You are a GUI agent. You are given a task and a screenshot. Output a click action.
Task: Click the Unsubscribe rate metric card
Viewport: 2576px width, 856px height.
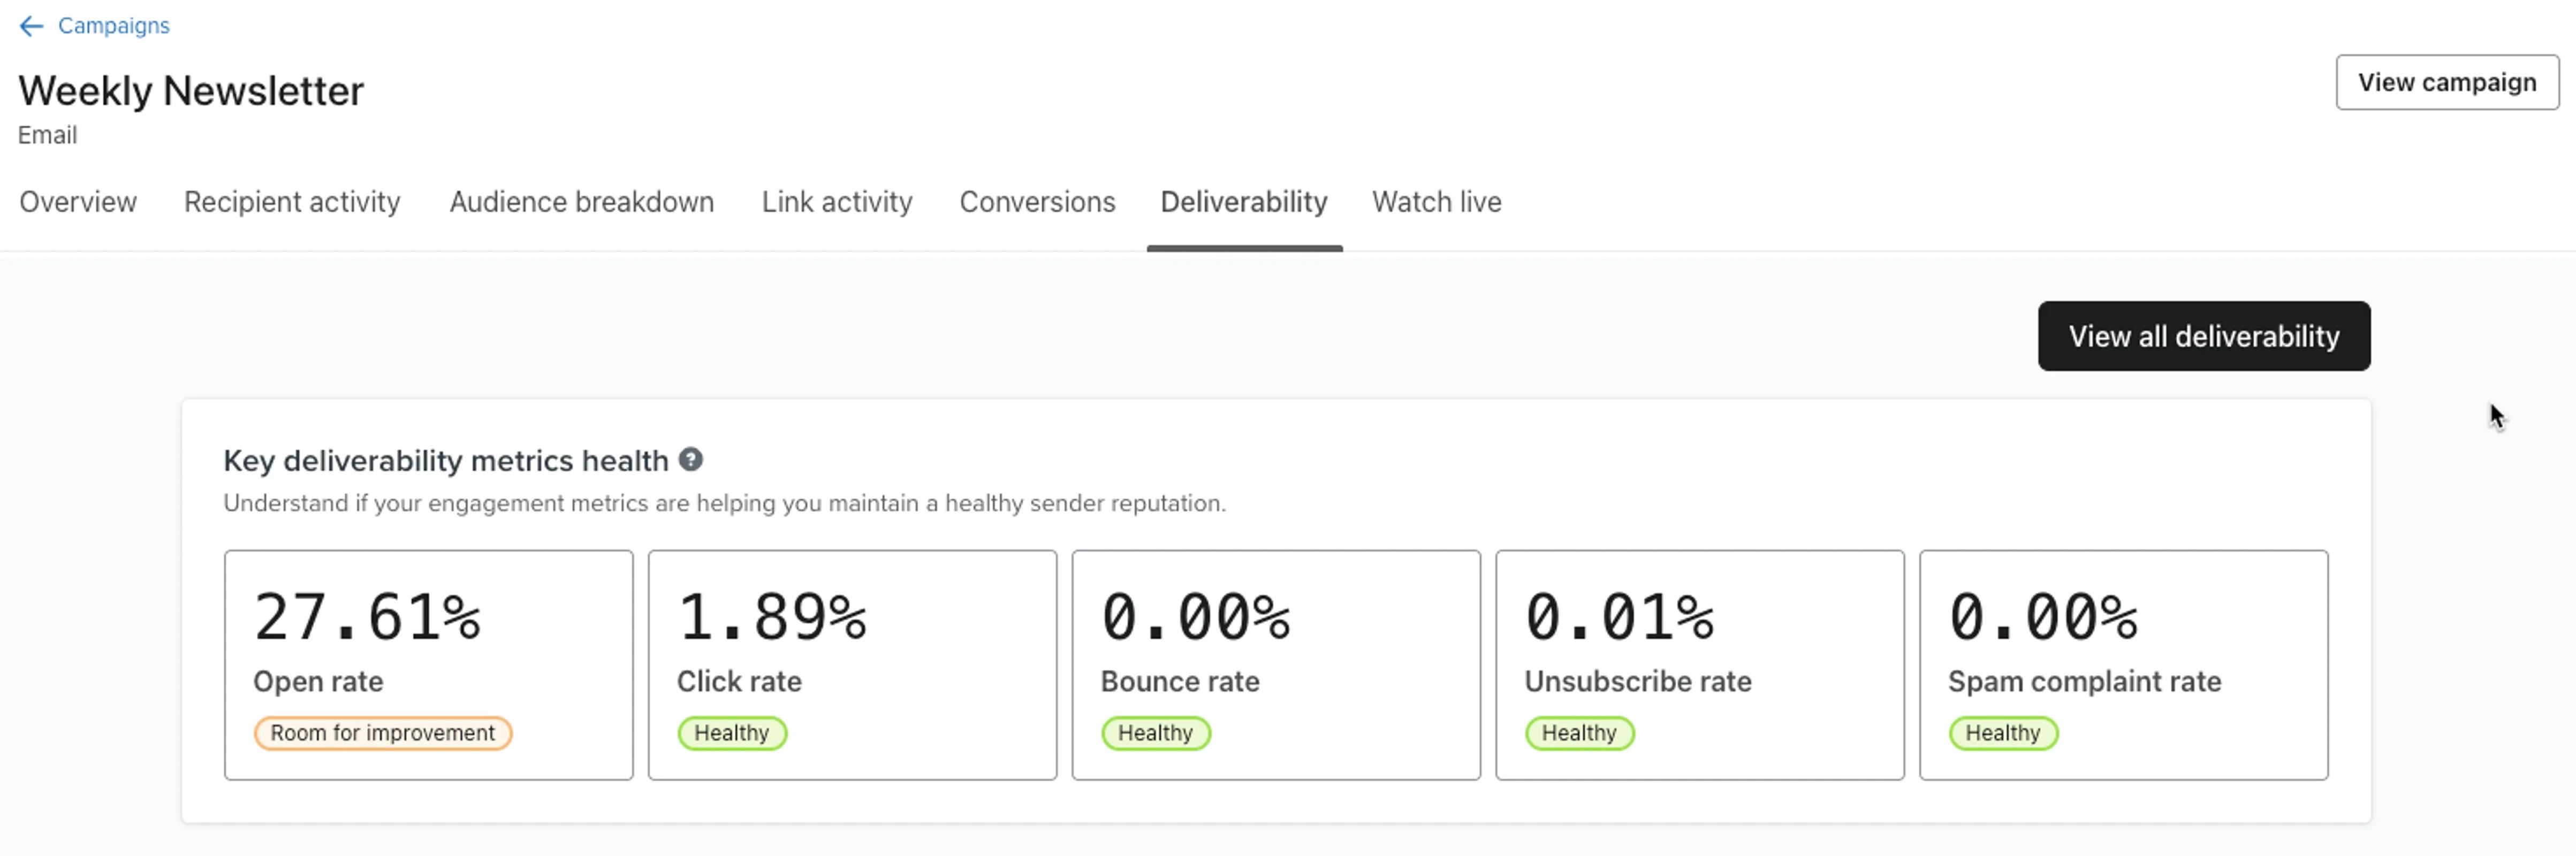tap(1700, 664)
